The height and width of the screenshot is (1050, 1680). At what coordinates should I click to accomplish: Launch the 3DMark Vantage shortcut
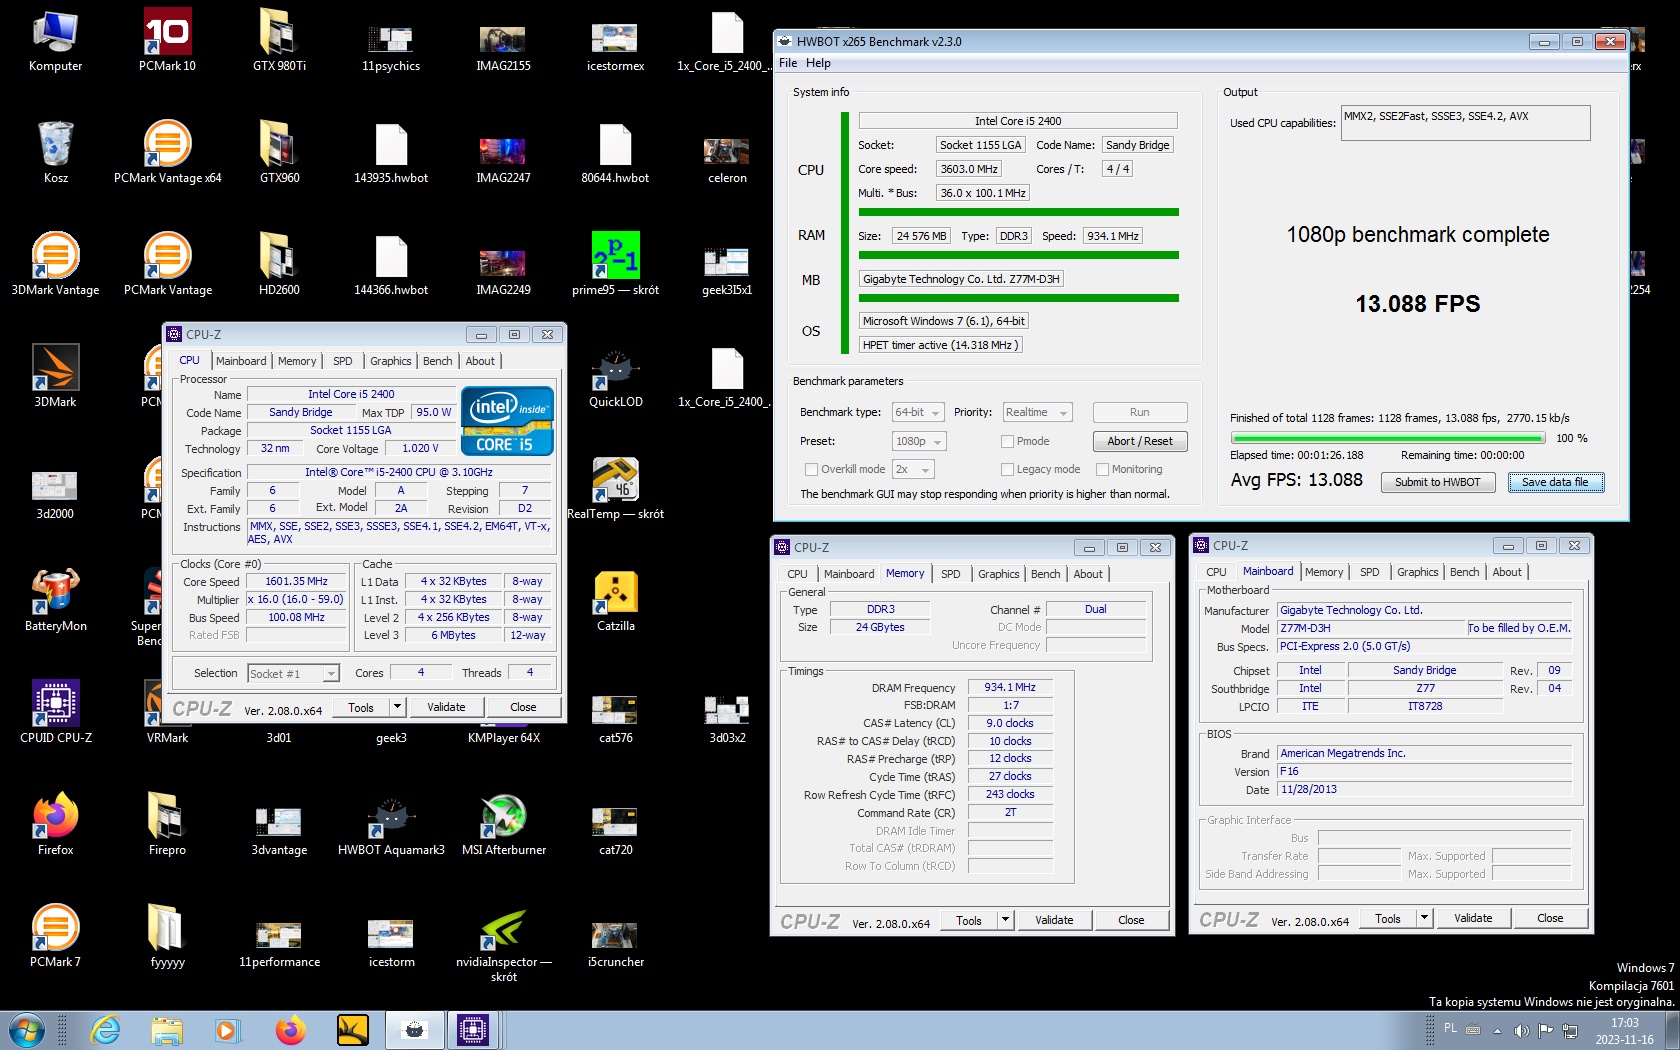click(x=56, y=265)
